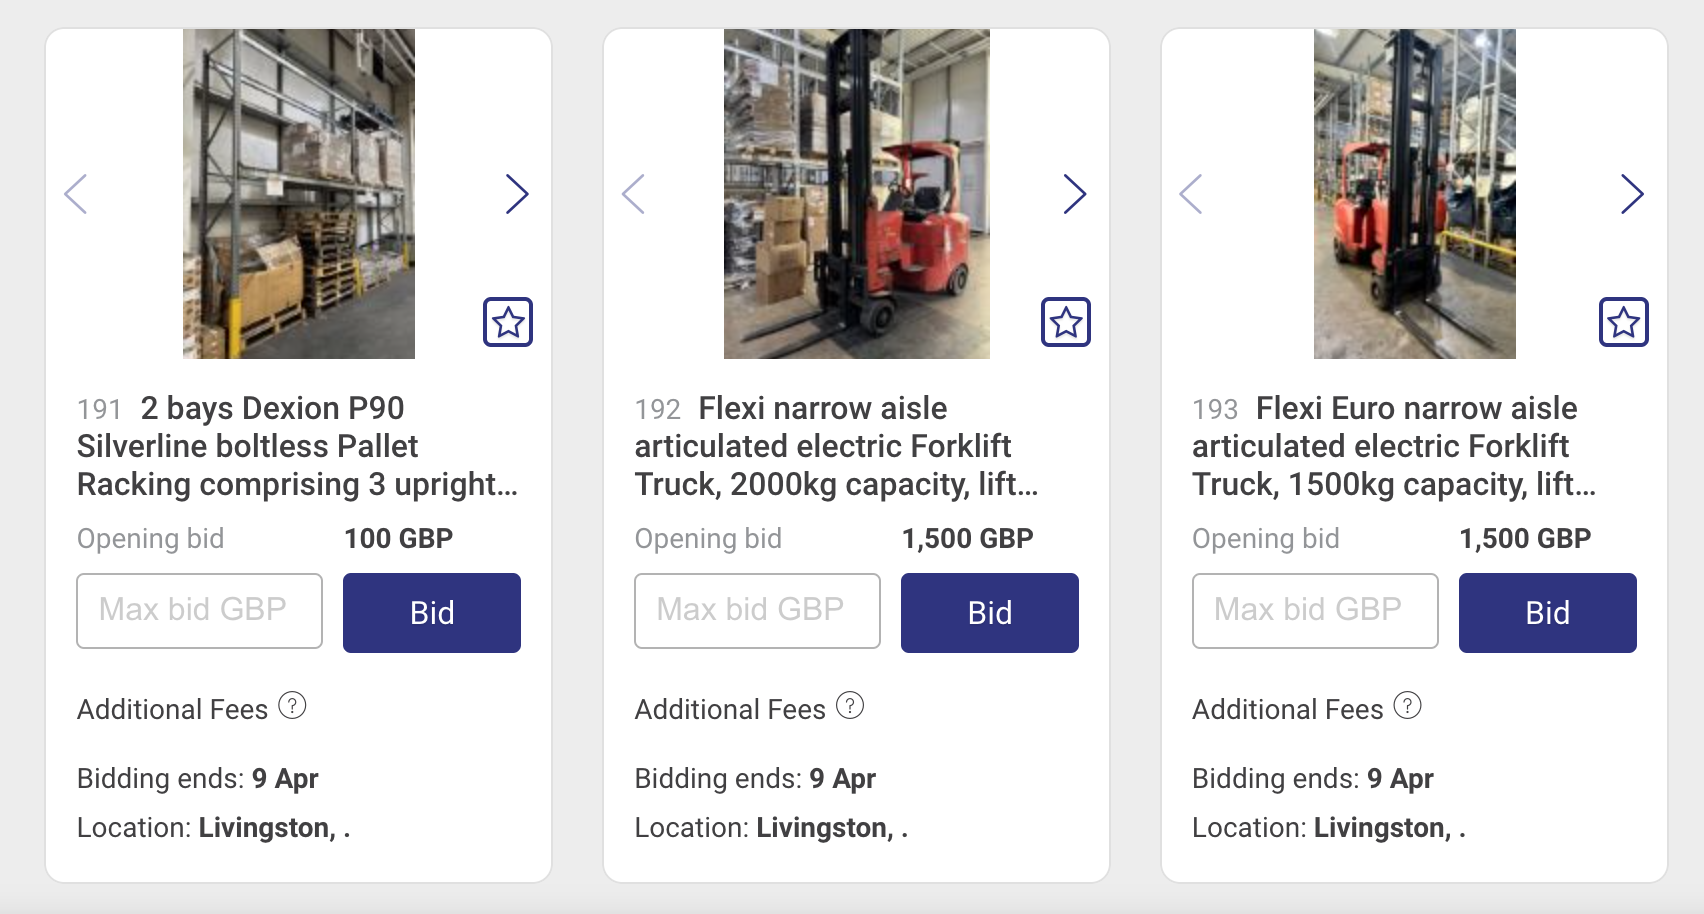Star lot 192 Flexi forklift as favourite
Screen dimensions: 1704x914
[1066, 322]
